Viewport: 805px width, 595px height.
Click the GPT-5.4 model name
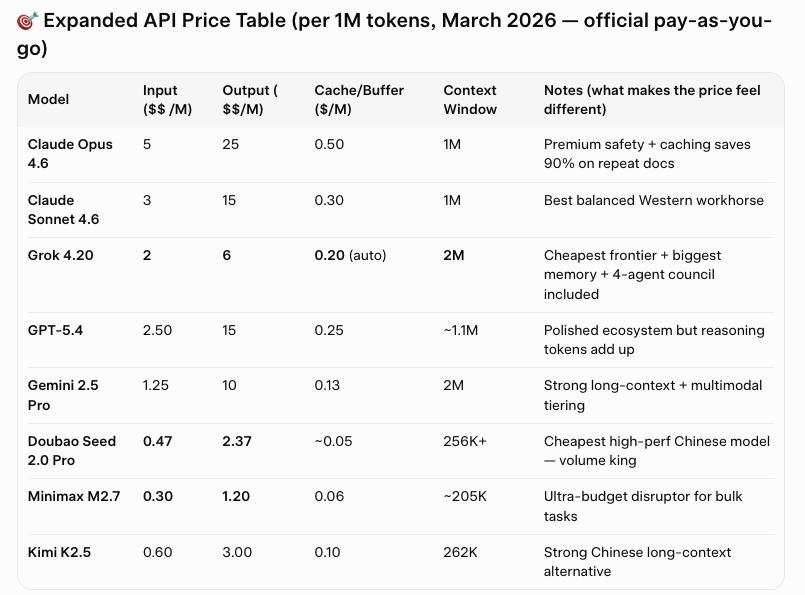click(55, 331)
